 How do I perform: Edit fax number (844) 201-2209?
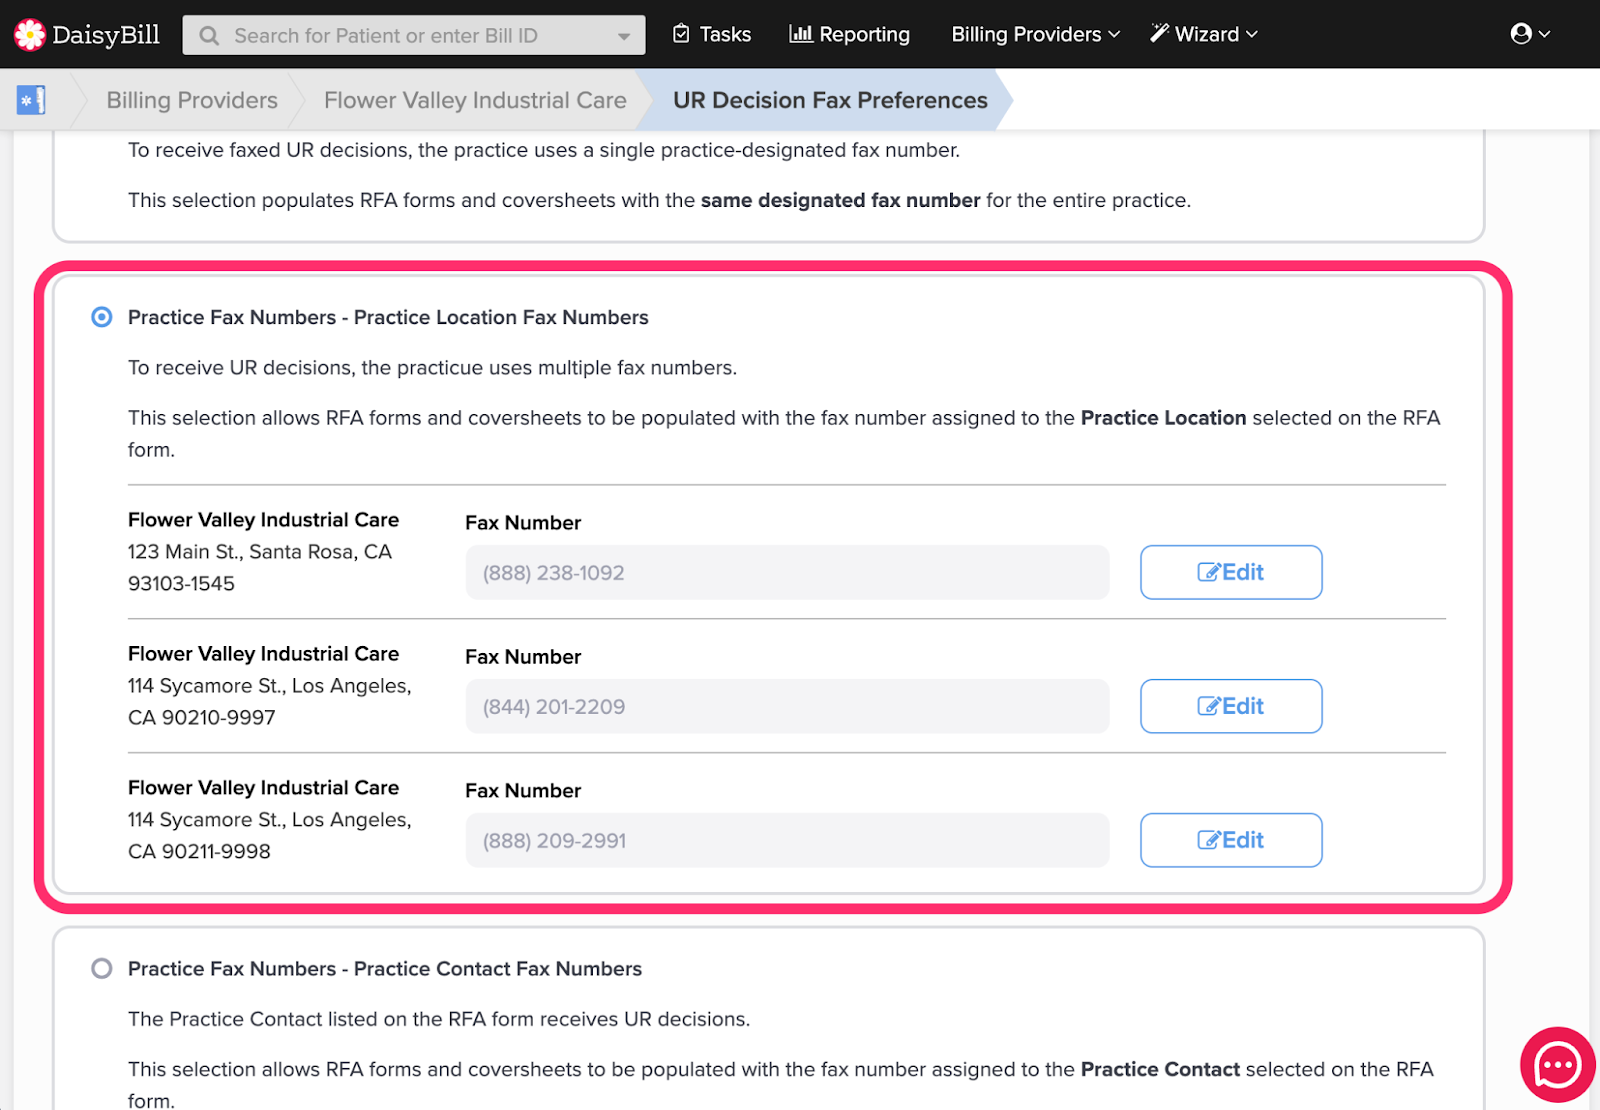(1231, 706)
